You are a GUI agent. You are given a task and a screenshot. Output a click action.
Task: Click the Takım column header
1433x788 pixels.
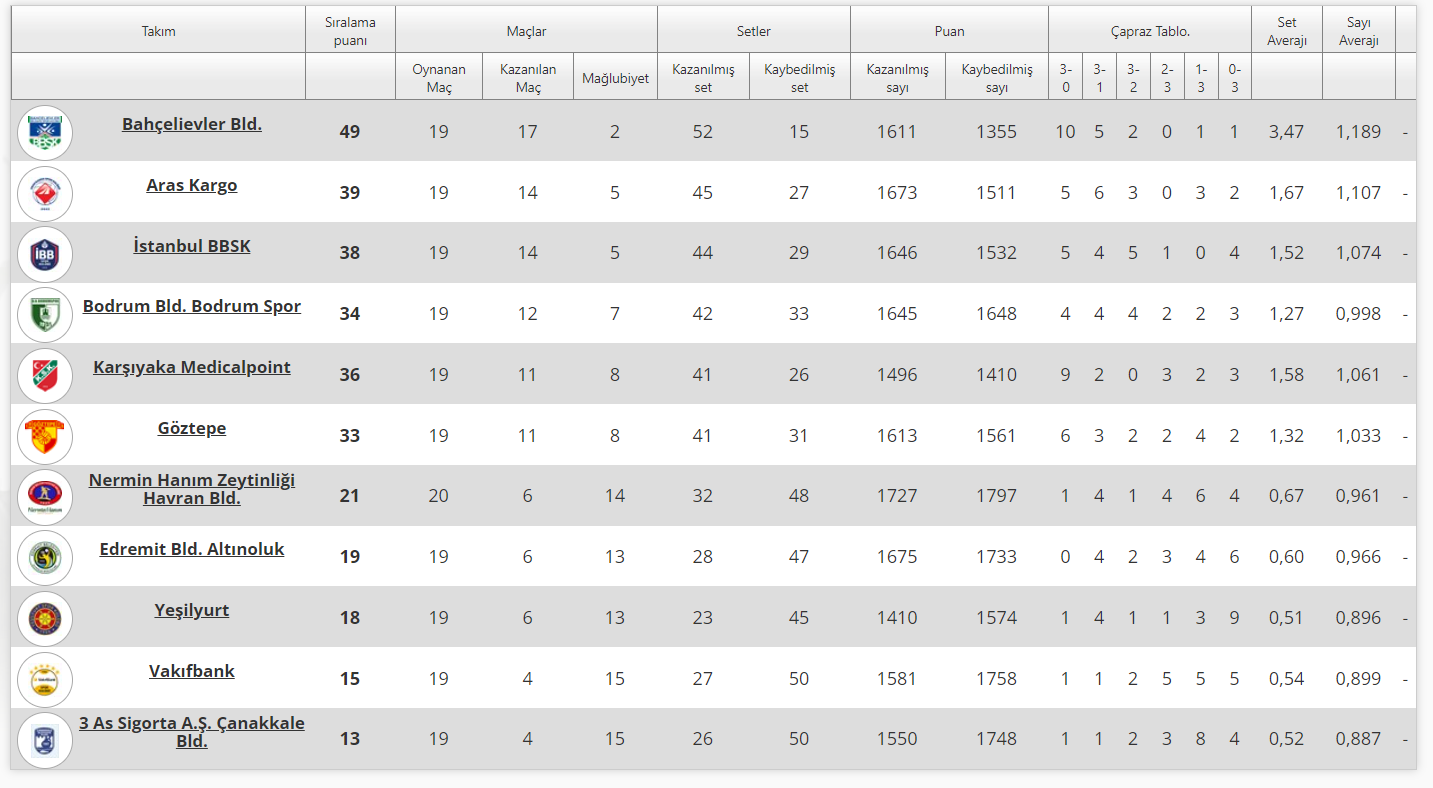tap(158, 31)
